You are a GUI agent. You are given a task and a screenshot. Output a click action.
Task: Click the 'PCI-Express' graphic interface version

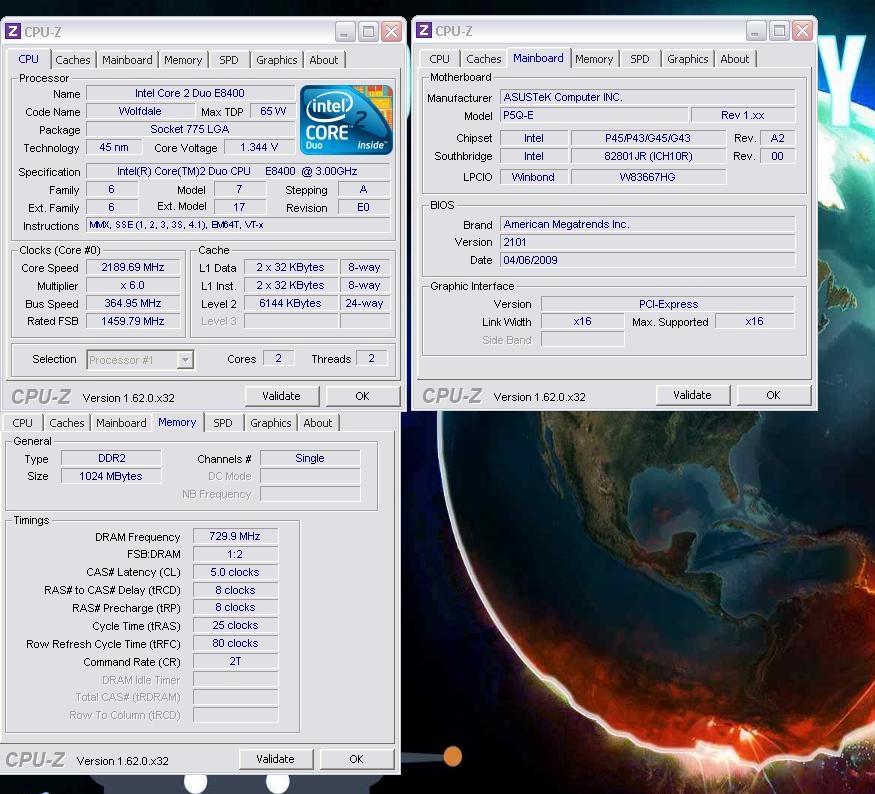tap(668, 304)
